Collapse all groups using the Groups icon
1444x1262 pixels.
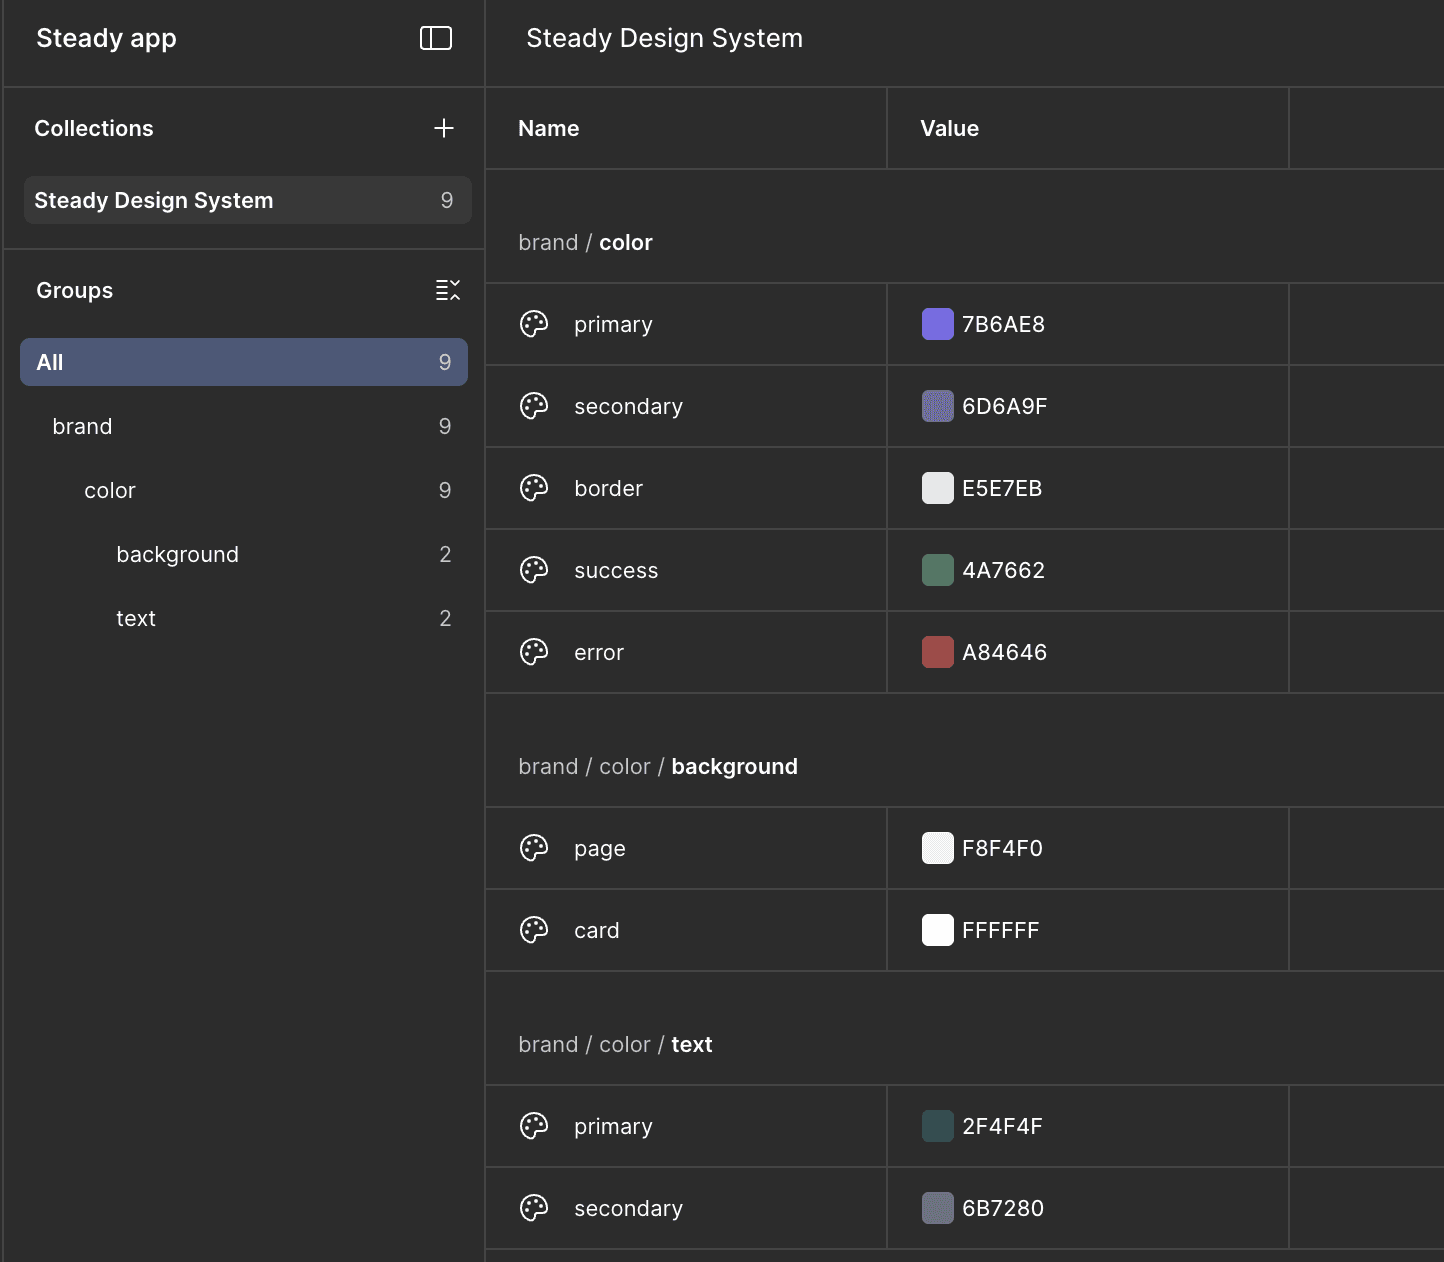[447, 290]
